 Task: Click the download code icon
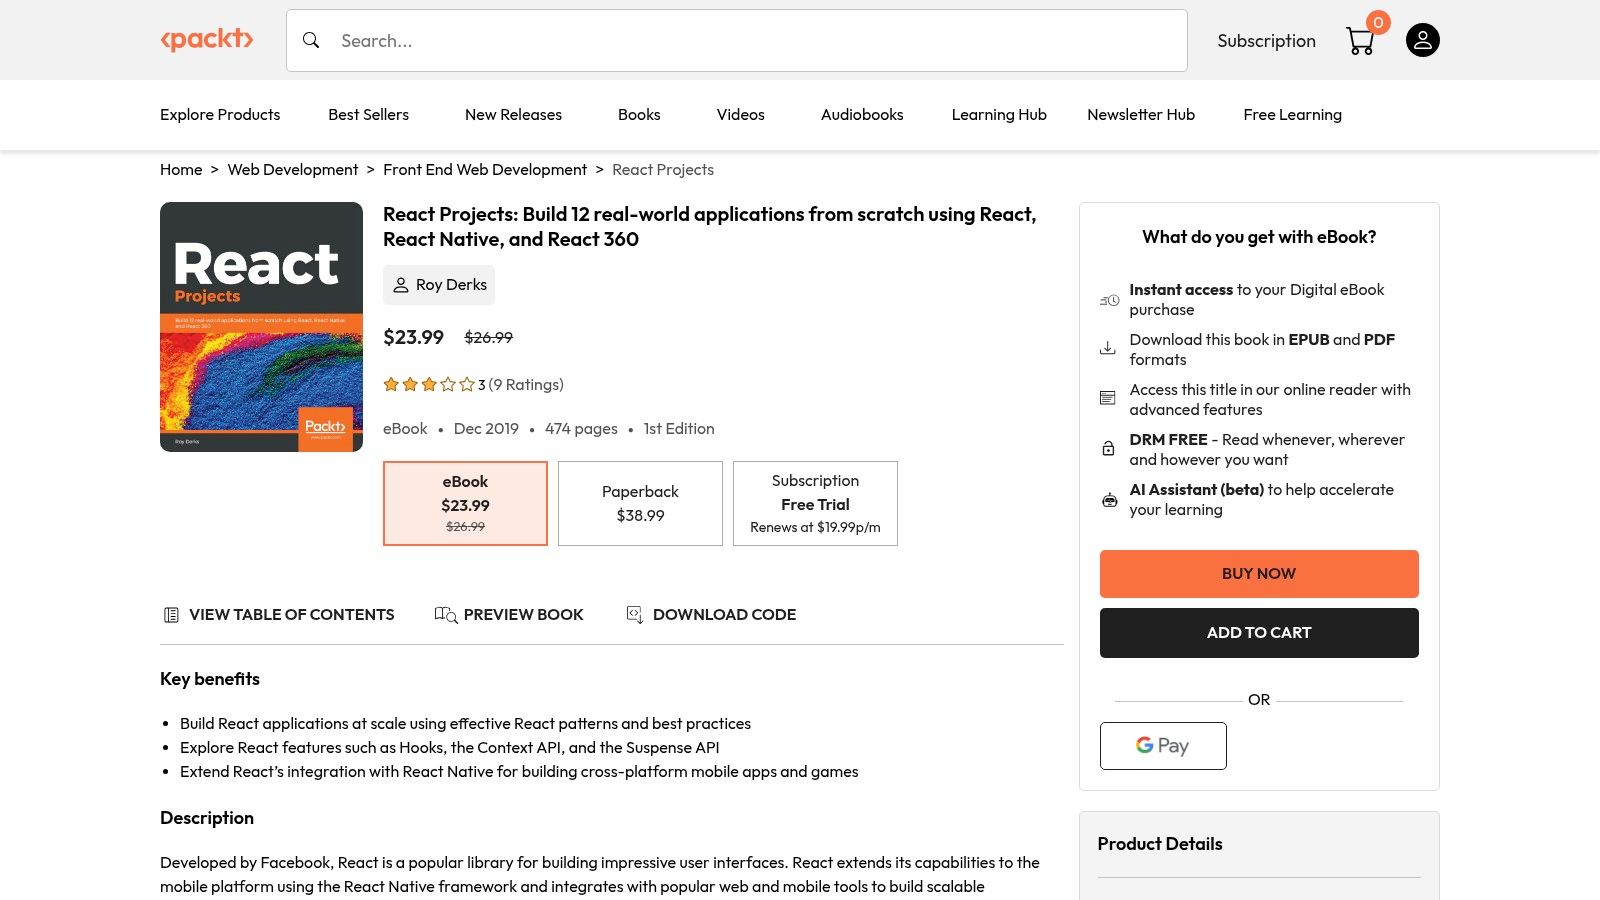634,615
